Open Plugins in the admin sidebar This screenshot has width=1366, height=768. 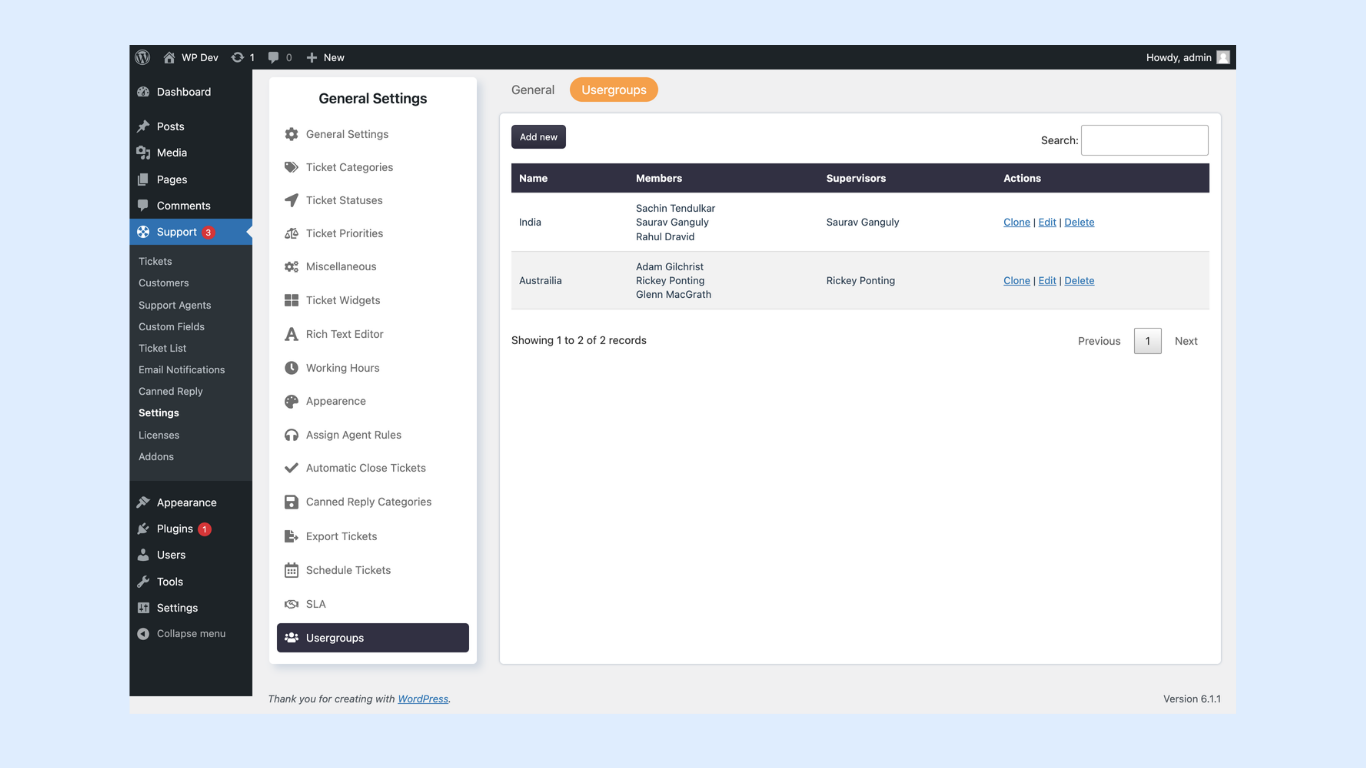(x=174, y=529)
